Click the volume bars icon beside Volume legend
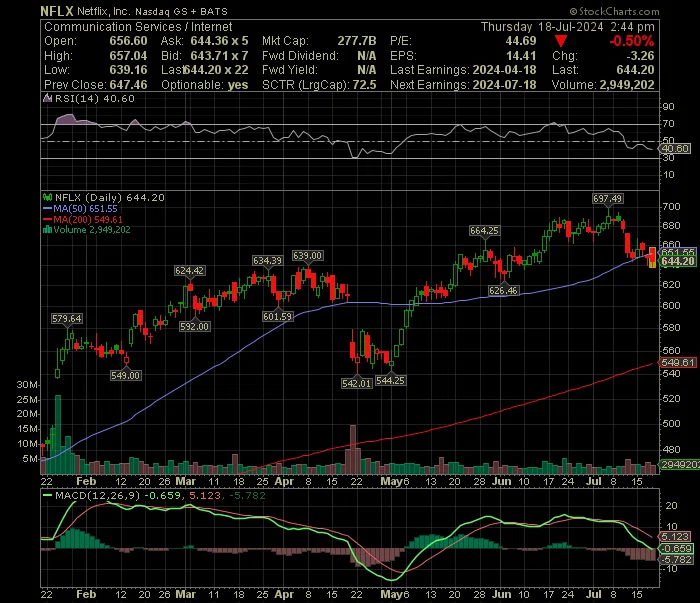The height and width of the screenshot is (603, 700). coord(47,230)
